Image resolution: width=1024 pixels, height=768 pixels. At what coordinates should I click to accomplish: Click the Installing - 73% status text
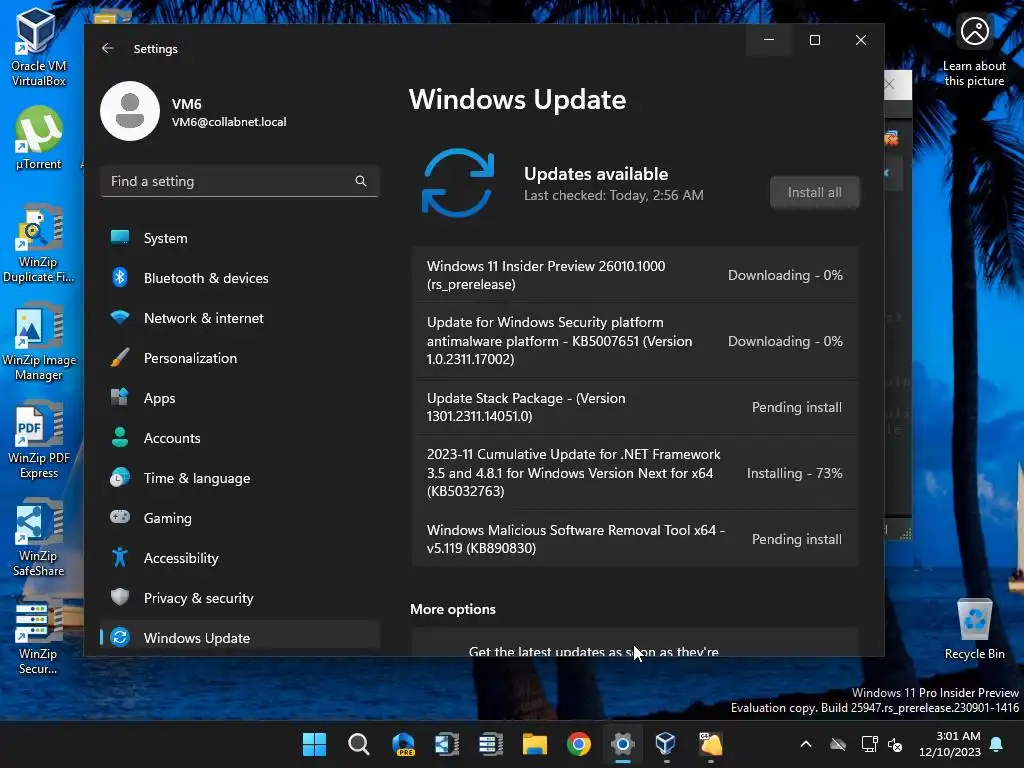794,473
